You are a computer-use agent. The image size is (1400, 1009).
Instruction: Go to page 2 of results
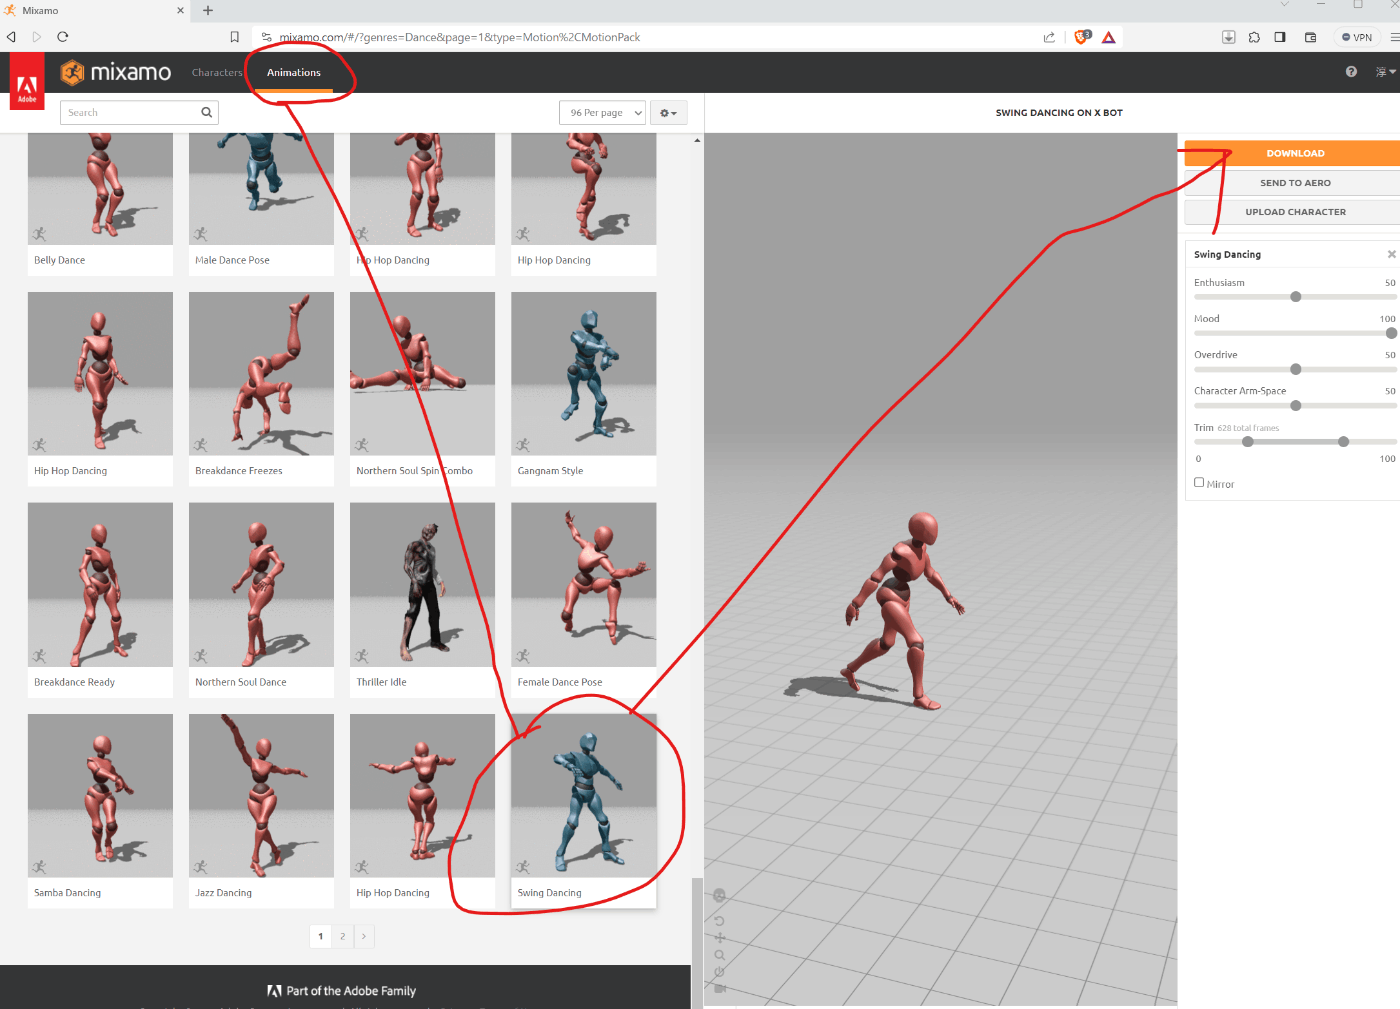click(x=342, y=936)
